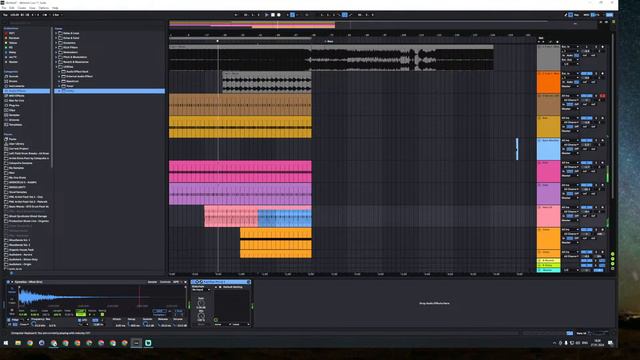Image resolution: width=640 pixels, height=360 pixels.
Task: Open the Windows Start menu
Action: 6,343
